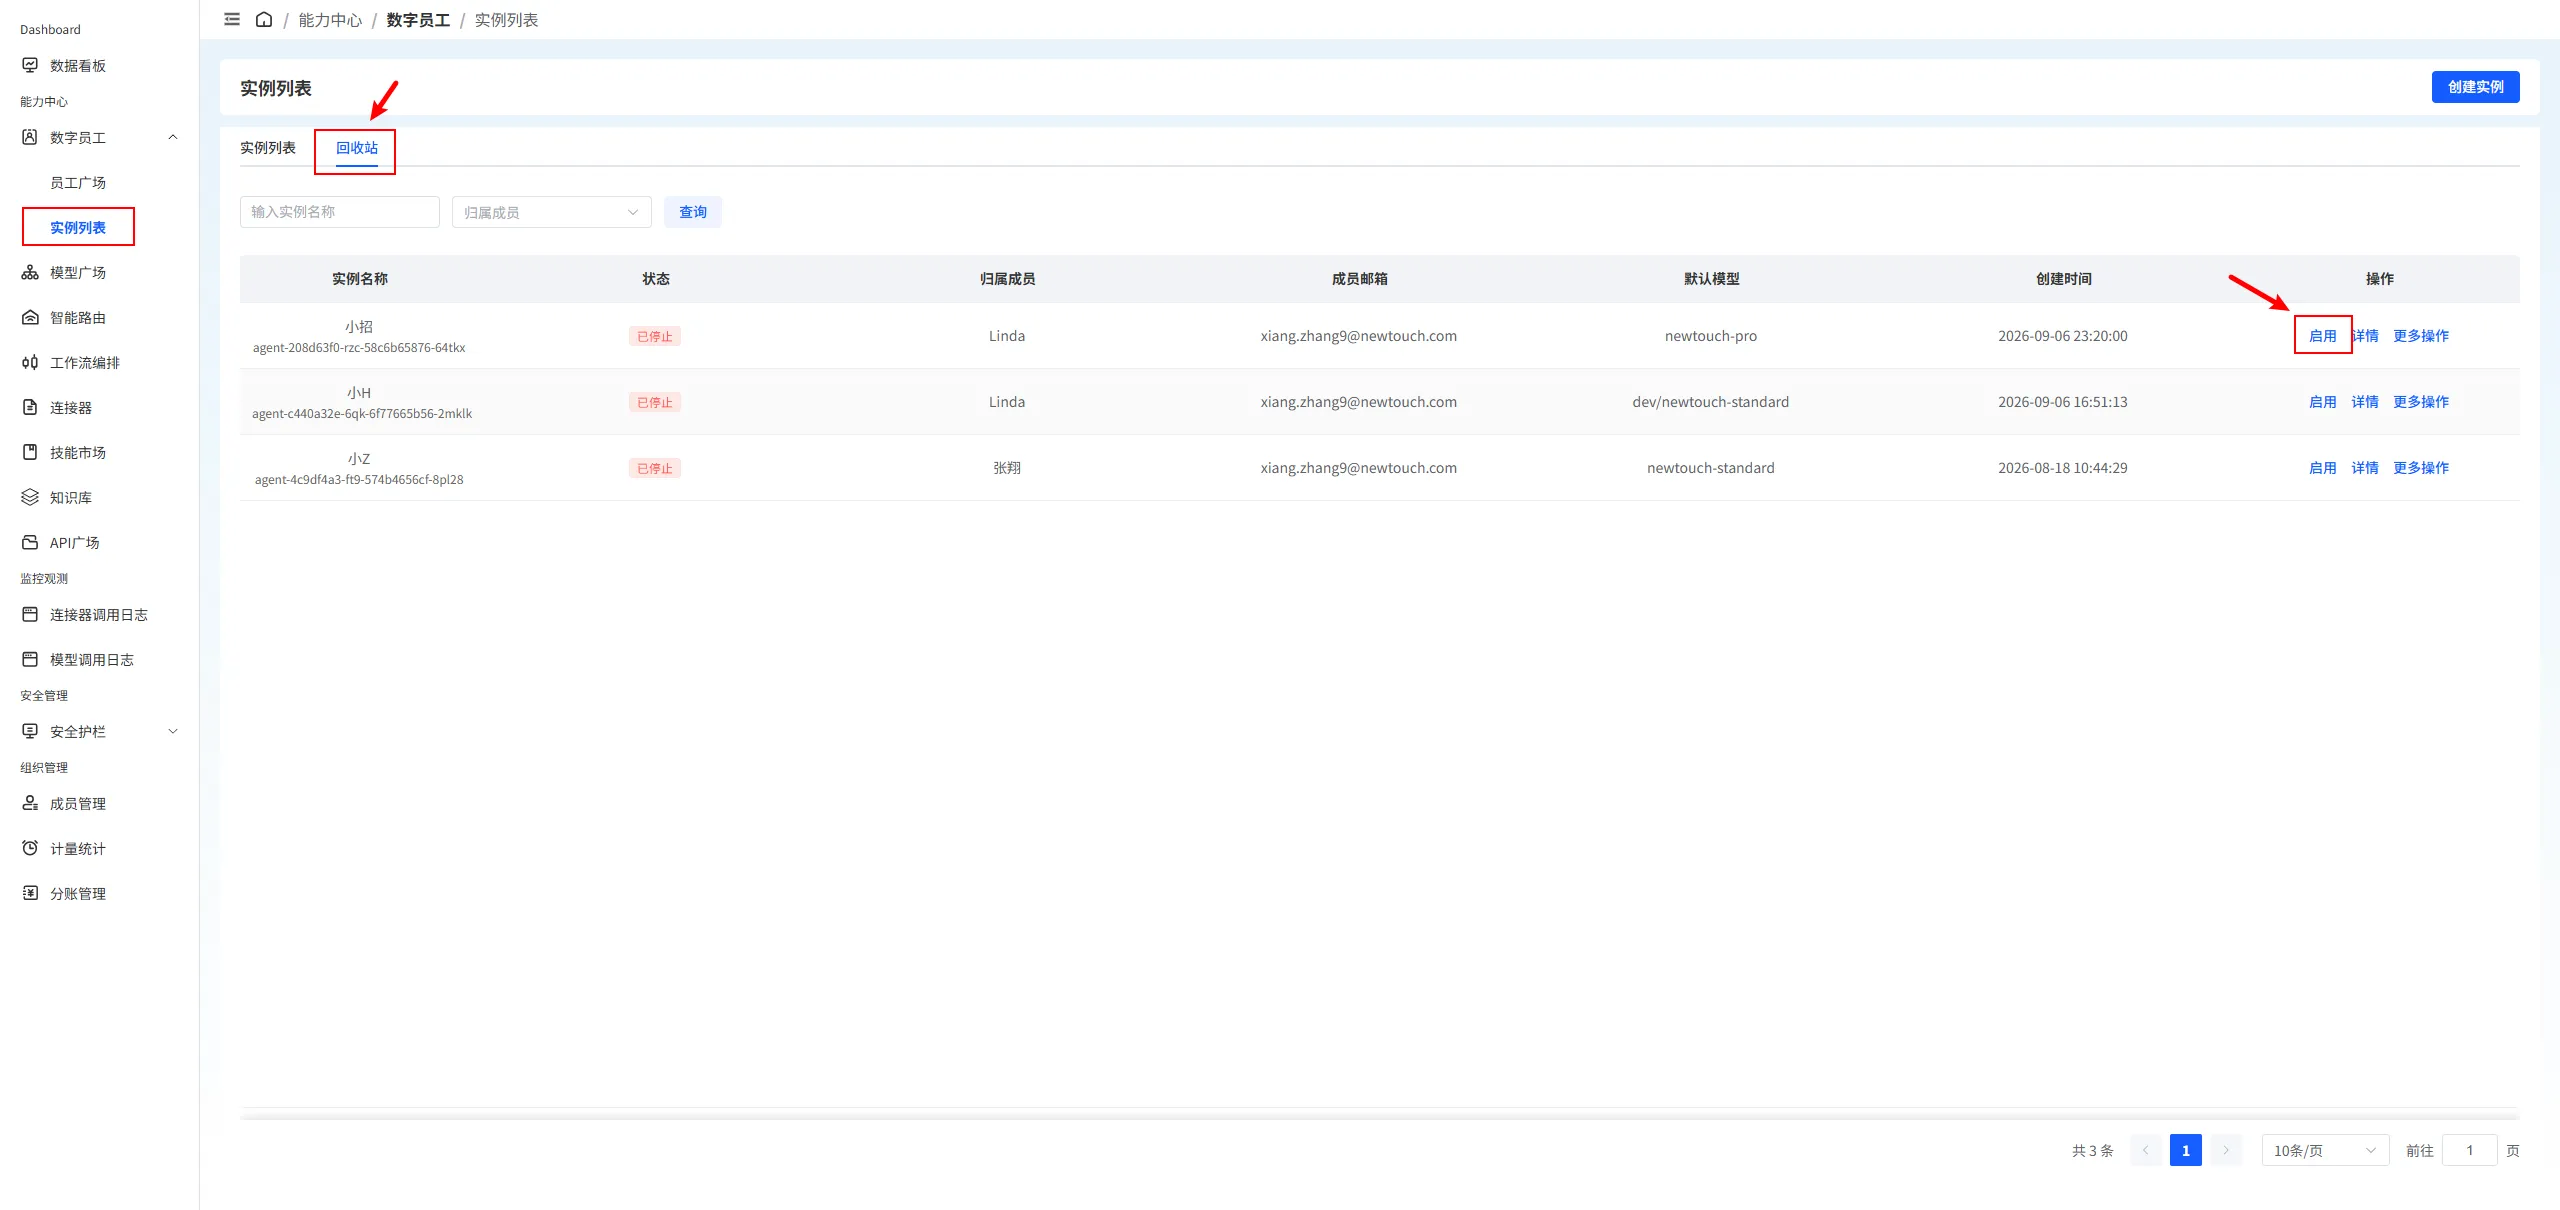The width and height of the screenshot is (2560, 1210).
Task: Click the home icon in breadcrumb
Action: (x=264, y=19)
